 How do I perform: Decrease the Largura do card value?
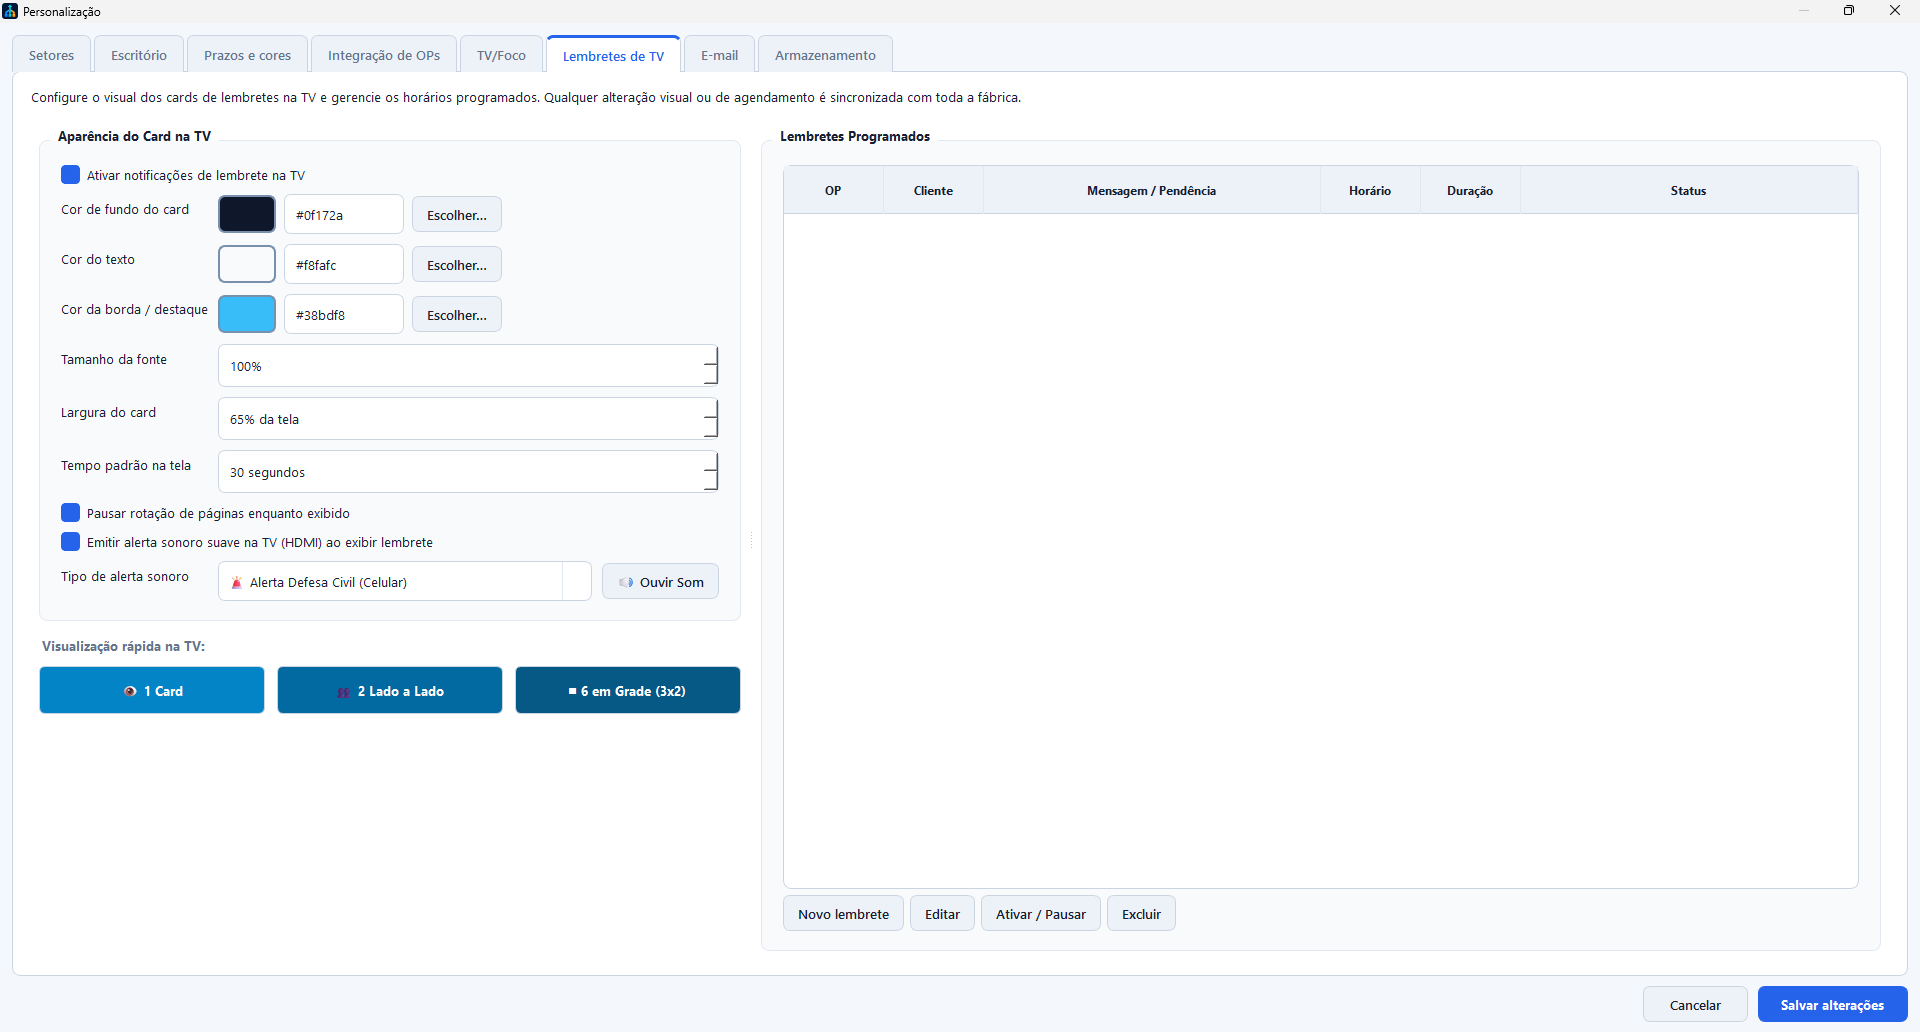[x=710, y=429]
